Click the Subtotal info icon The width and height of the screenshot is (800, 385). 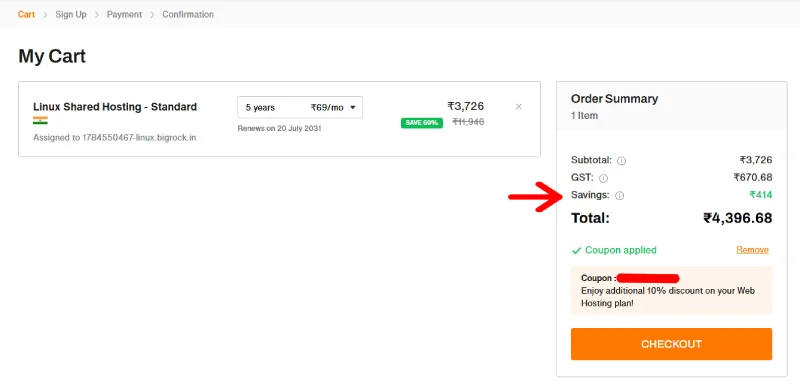(621, 161)
